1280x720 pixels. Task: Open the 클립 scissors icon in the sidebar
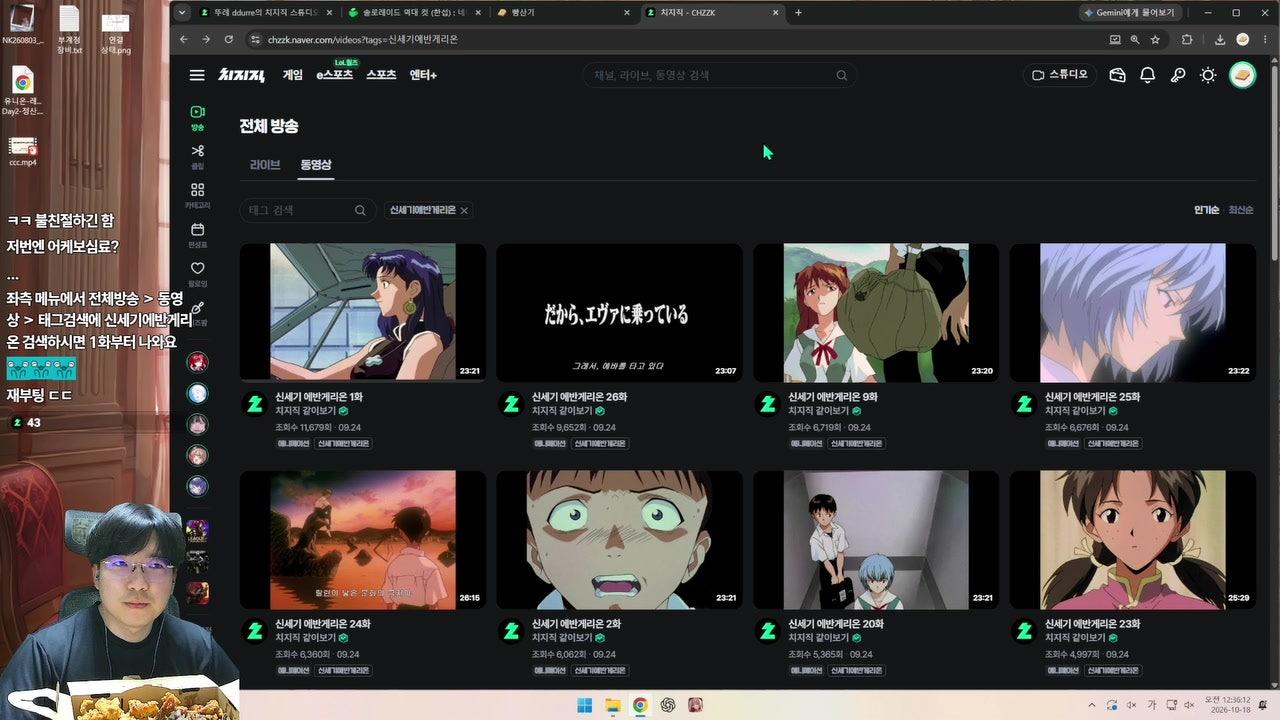(x=198, y=156)
